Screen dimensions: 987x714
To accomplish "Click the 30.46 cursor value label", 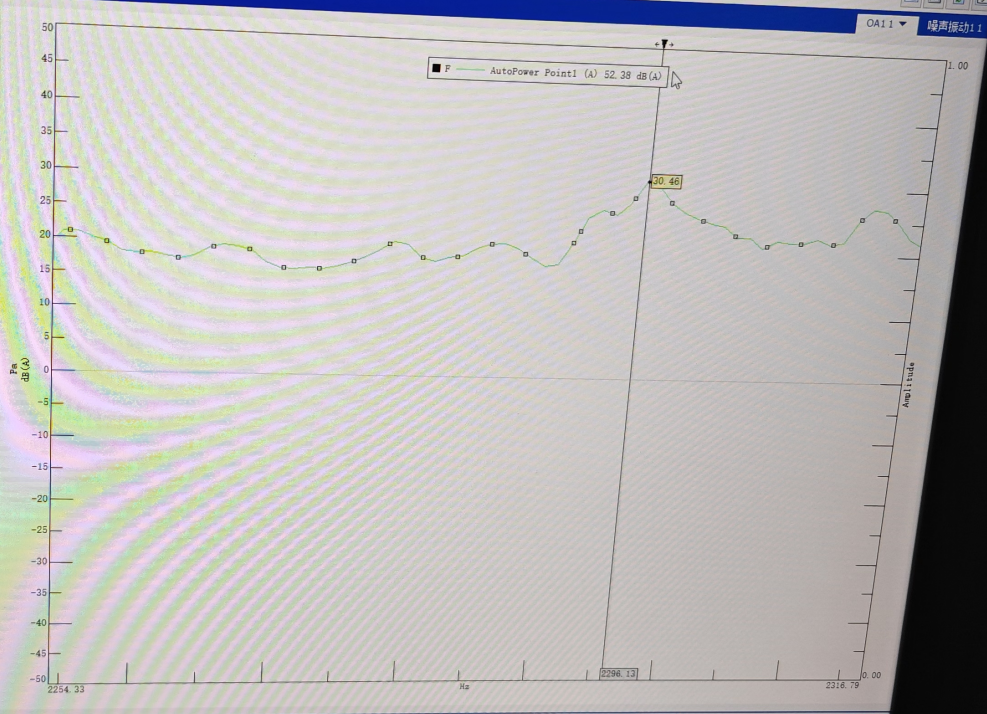I will (x=666, y=181).
